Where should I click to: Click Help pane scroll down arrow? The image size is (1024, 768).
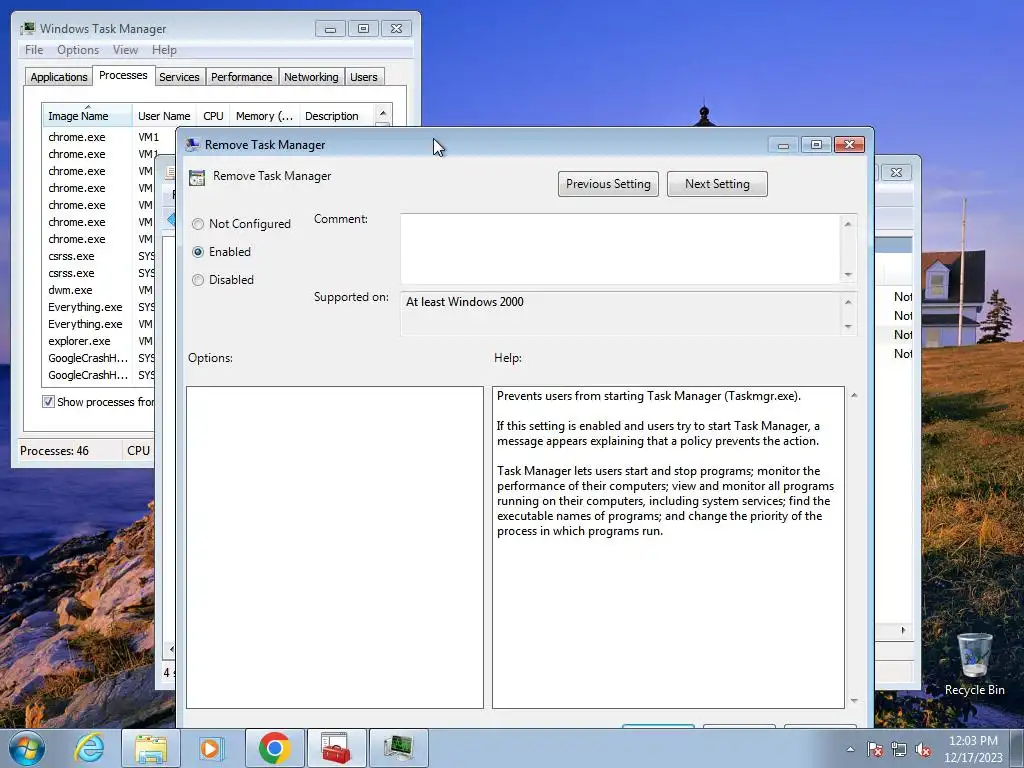[854, 701]
